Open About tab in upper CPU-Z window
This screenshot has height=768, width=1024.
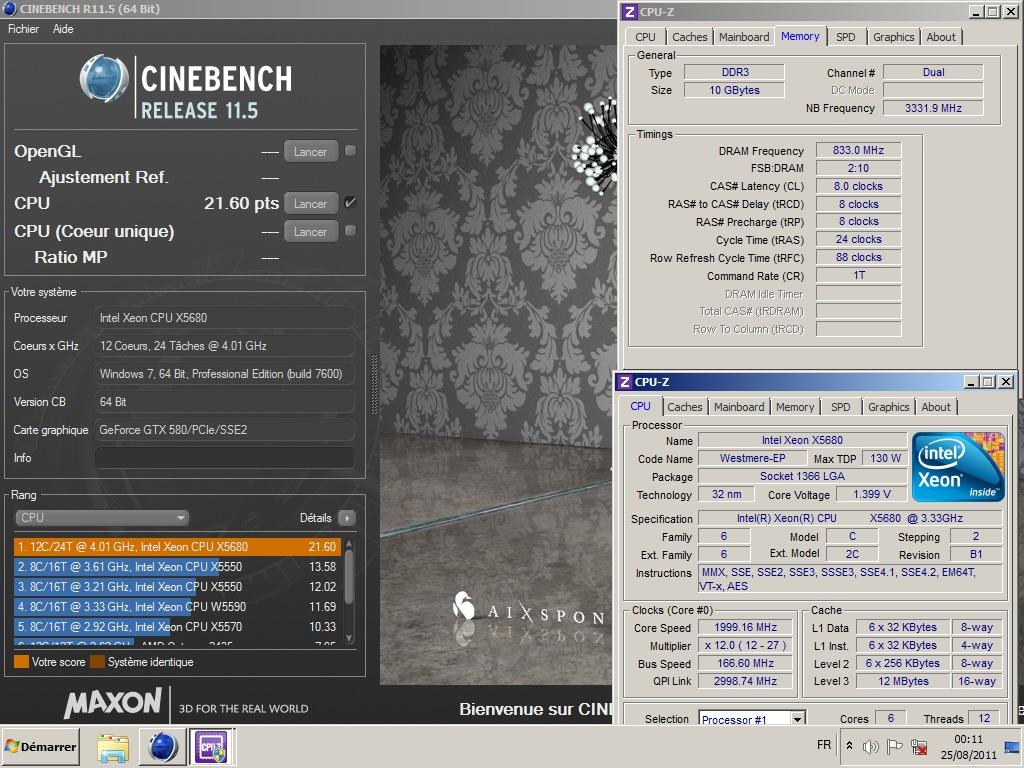coord(941,37)
